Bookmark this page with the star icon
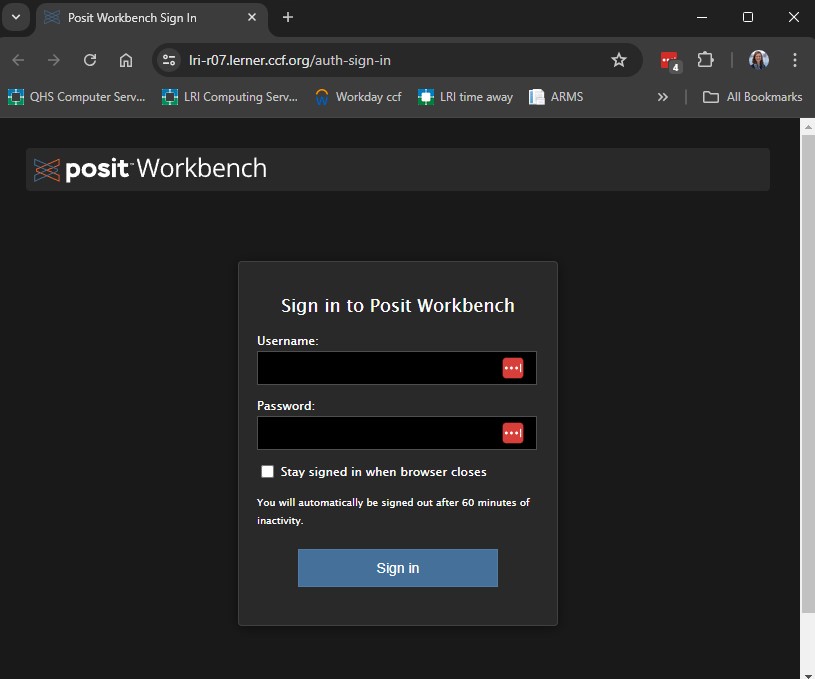Viewport: 815px width, 679px height. pyautogui.click(x=619, y=60)
